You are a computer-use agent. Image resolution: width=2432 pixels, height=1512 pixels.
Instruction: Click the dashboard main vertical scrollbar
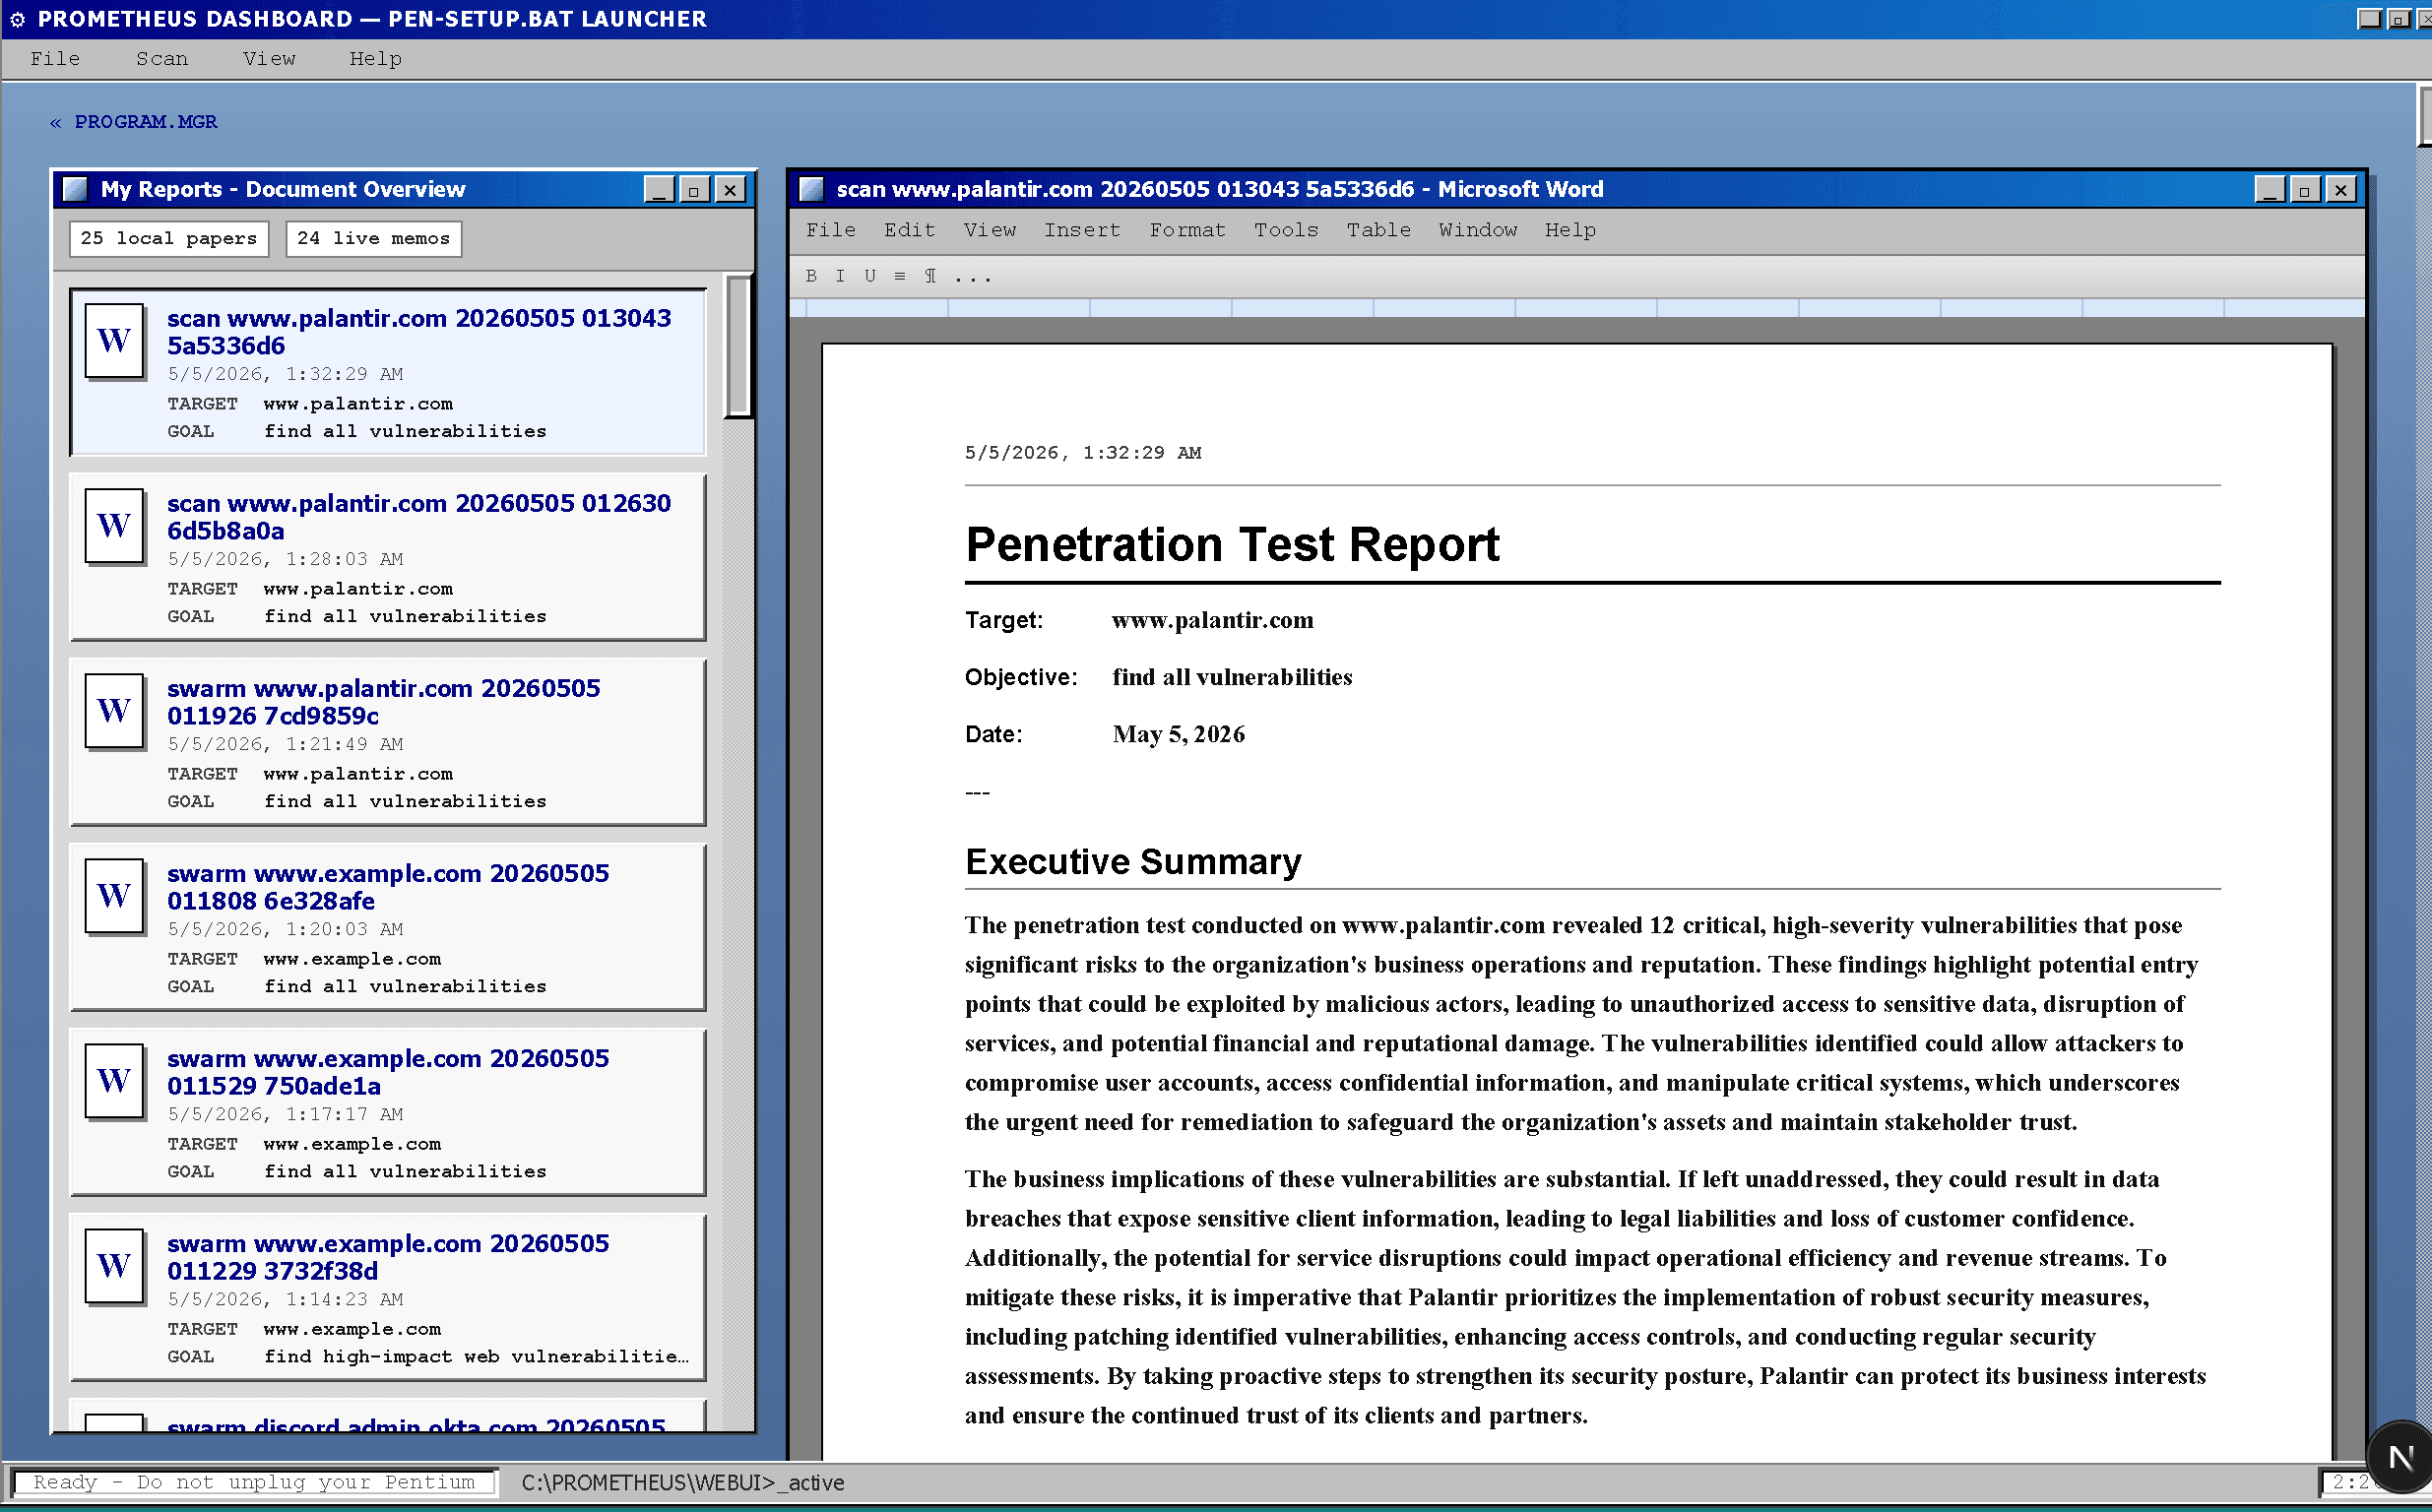2424,115
